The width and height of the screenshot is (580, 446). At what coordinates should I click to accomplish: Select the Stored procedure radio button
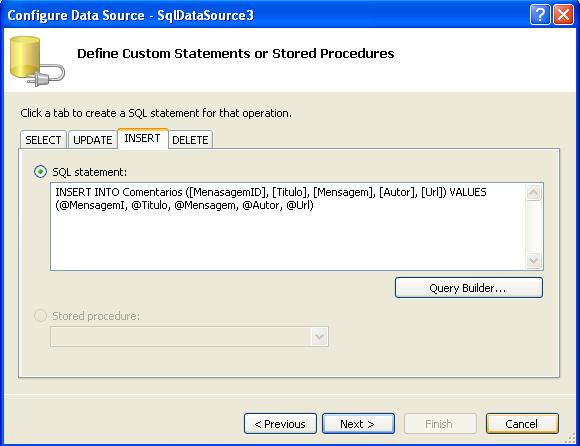click(40, 315)
